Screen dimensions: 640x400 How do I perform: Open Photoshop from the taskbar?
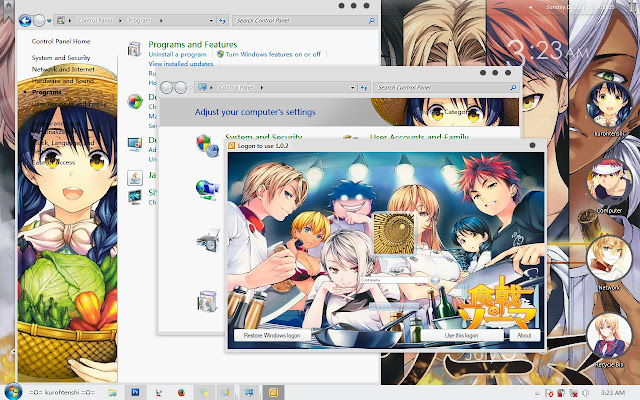tap(135, 393)
